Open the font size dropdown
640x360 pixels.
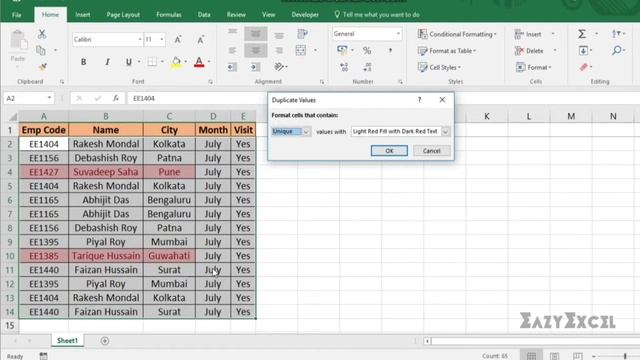coord(162,40)
